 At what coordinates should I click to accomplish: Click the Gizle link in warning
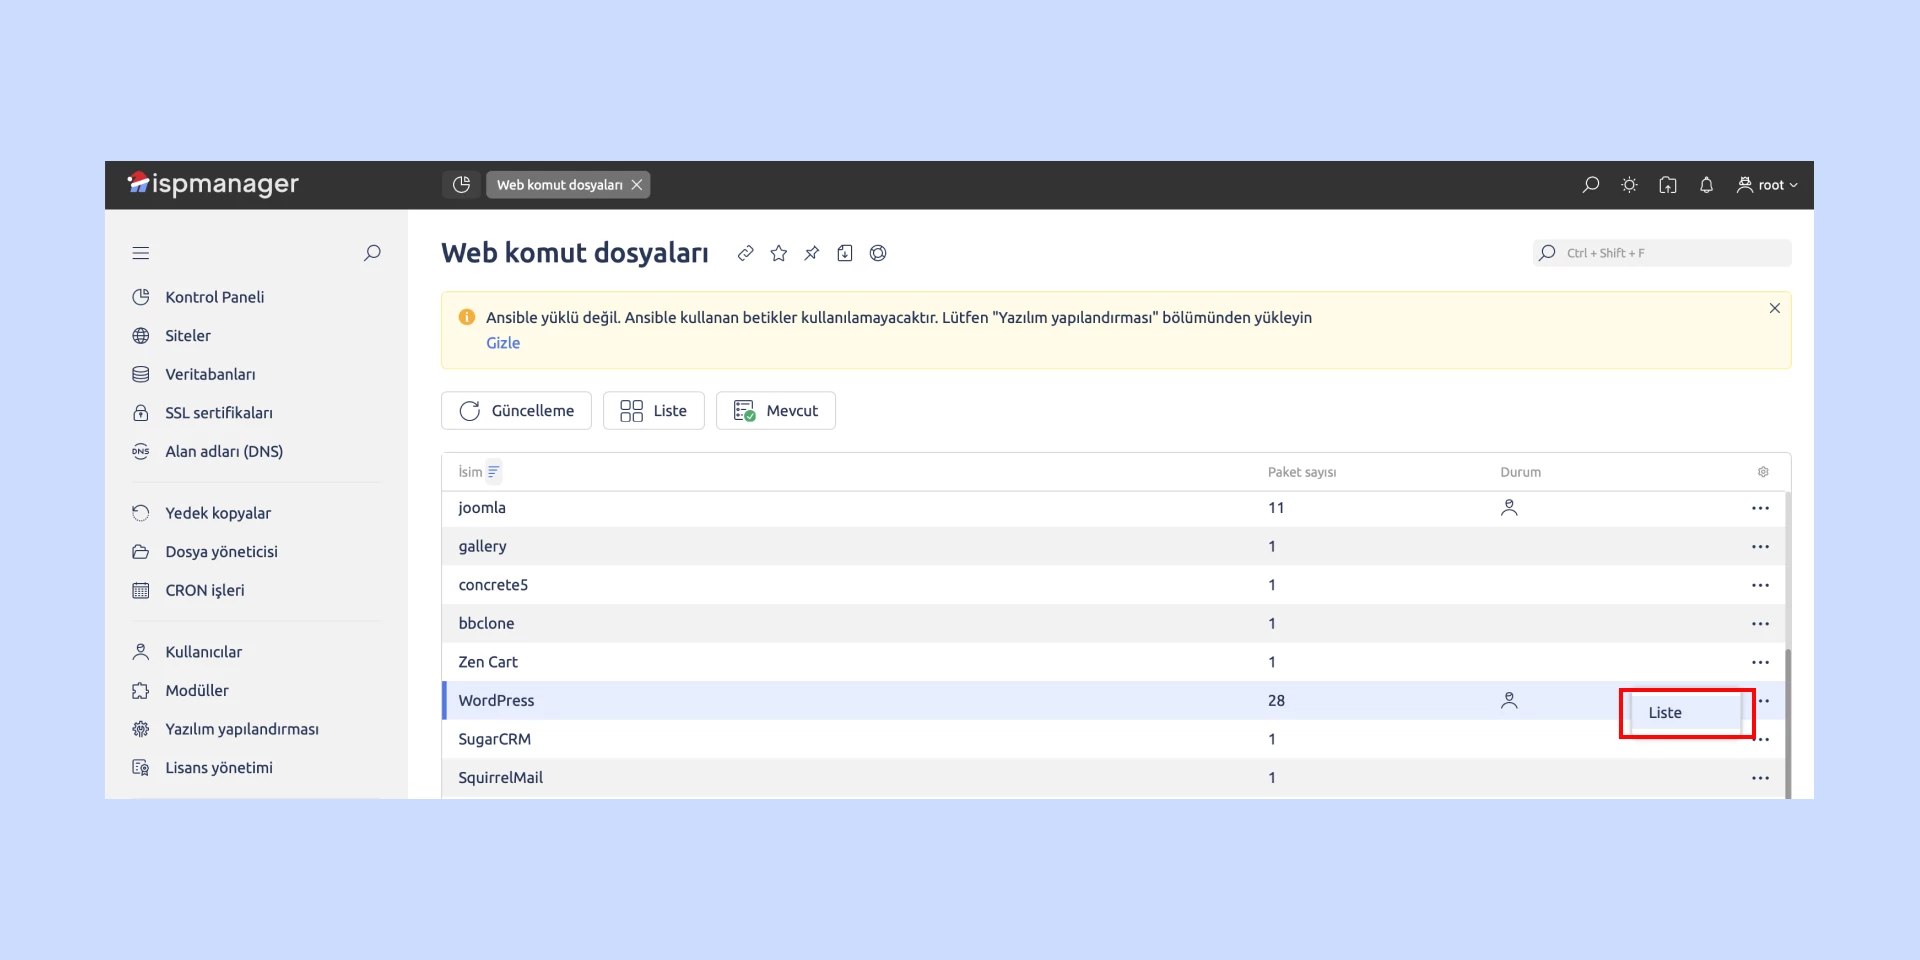[503, 343]
